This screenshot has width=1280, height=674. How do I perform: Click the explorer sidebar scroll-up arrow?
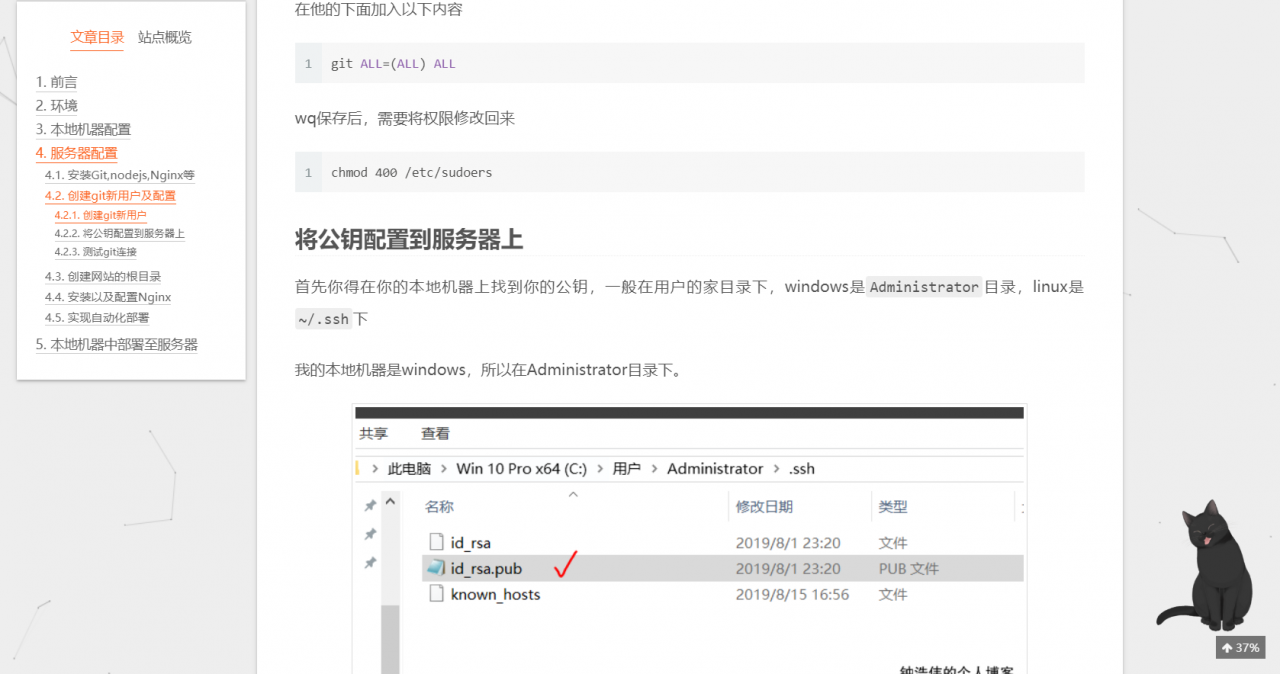390,502
